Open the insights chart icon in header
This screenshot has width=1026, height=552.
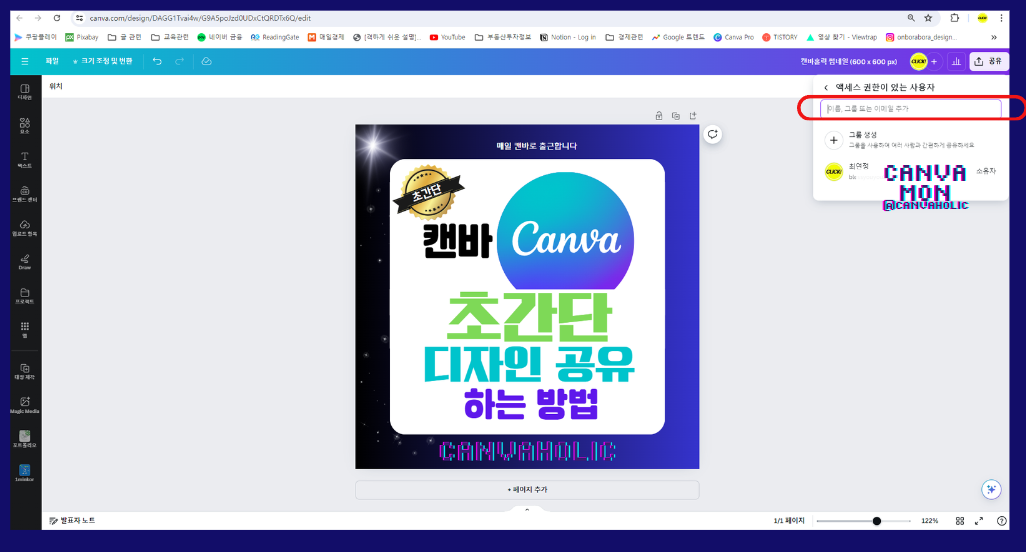coord(956,61)
